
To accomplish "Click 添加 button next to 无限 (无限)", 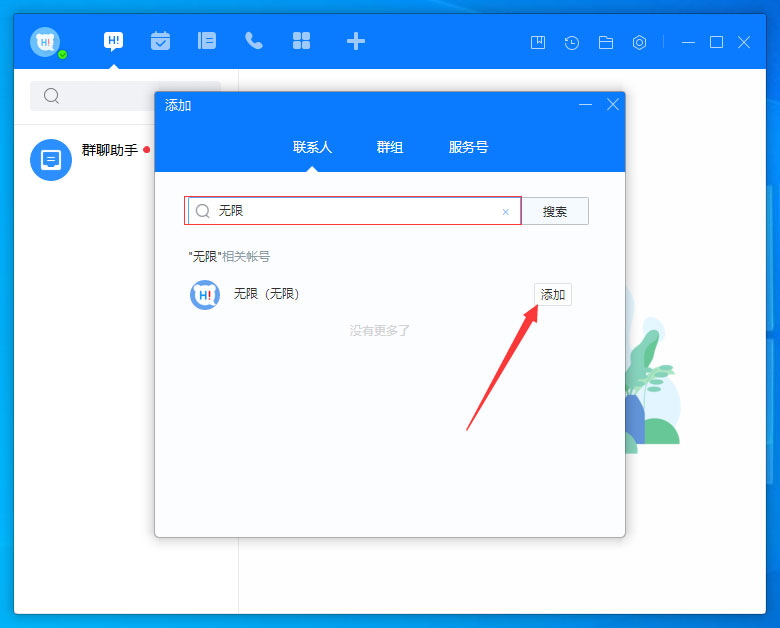I will [553, 295].
